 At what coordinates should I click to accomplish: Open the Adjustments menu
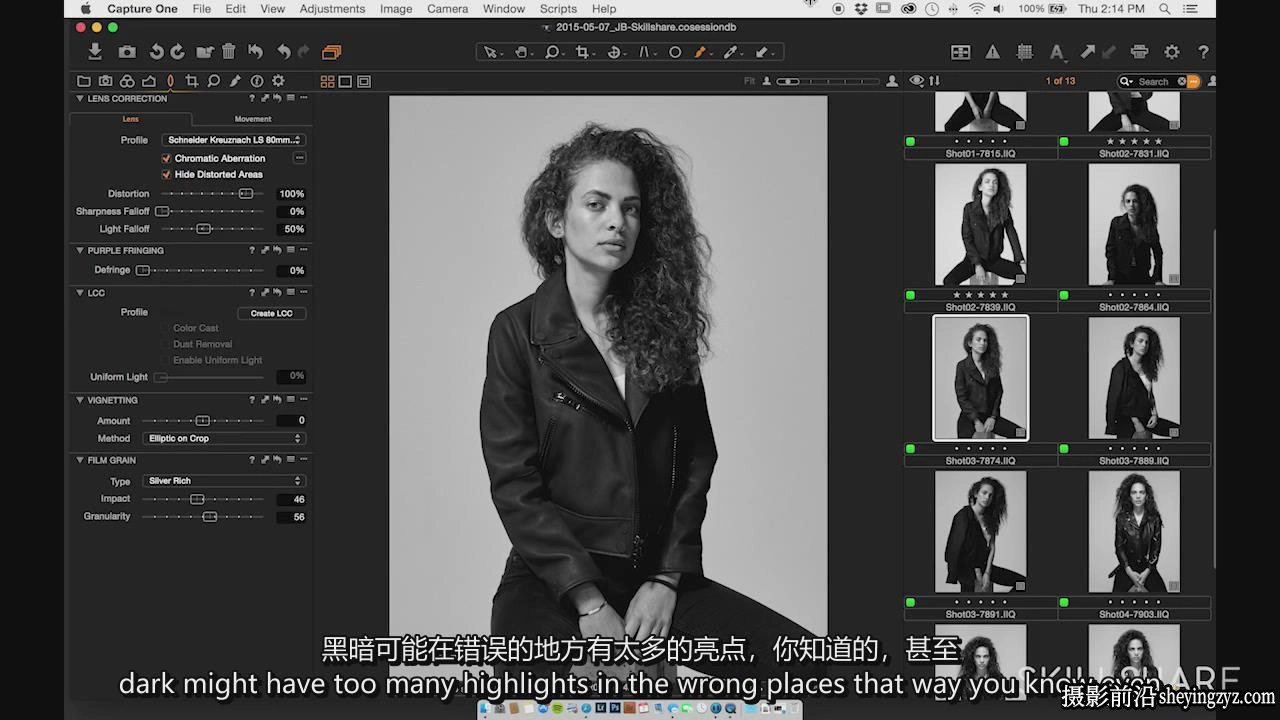332,9
